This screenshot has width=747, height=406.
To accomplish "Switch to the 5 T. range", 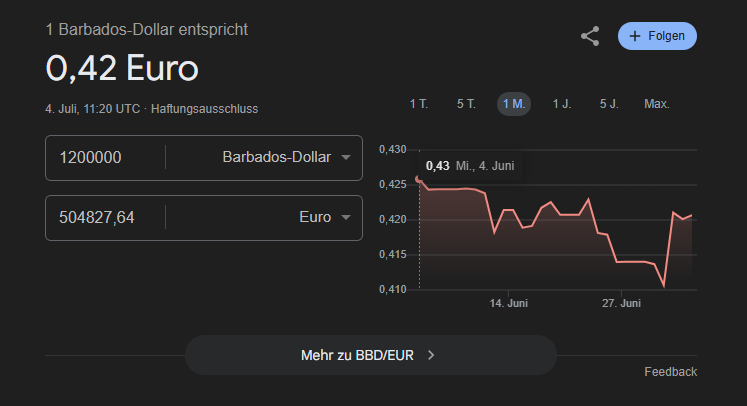I will coord(467,104).
